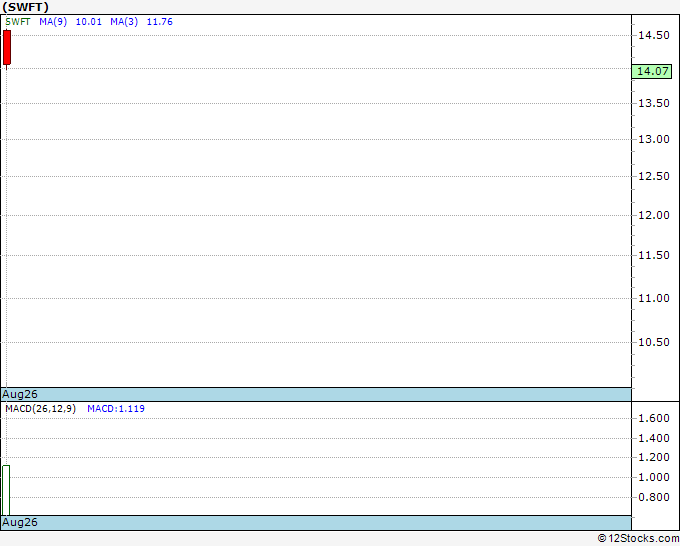The width and height of the screenshot is (680, 546).
Task: Click the 10.50 price axis label
Action: (x=654, y=342)
